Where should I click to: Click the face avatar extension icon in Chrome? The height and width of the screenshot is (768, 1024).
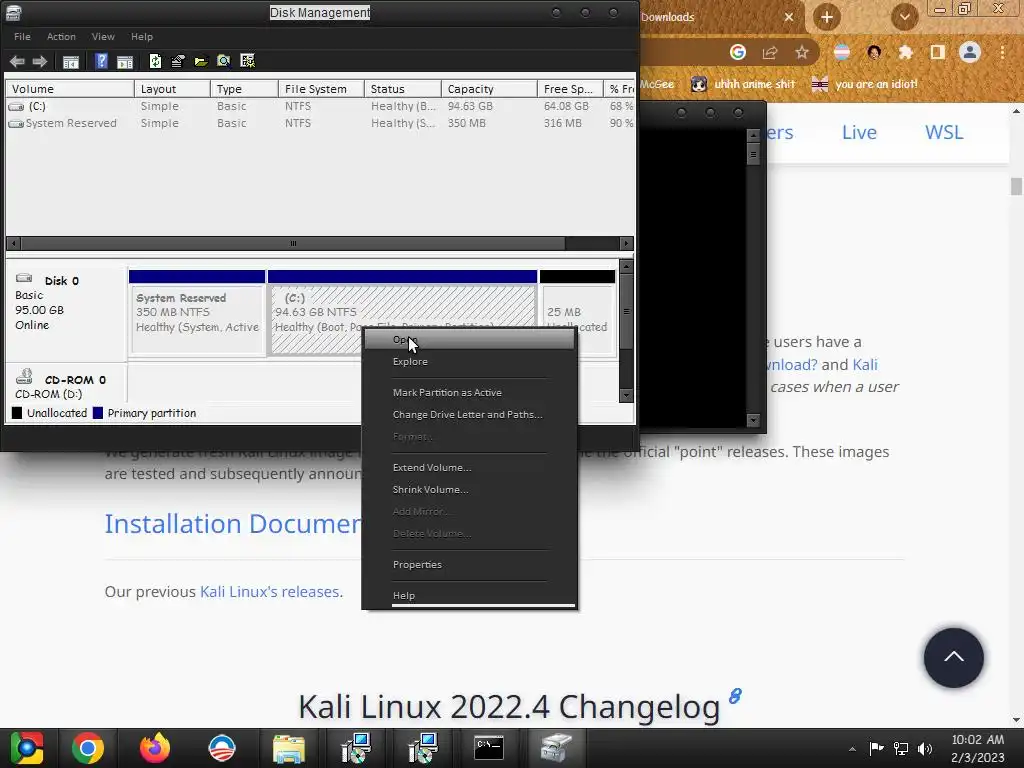click(x=874, y=52)
